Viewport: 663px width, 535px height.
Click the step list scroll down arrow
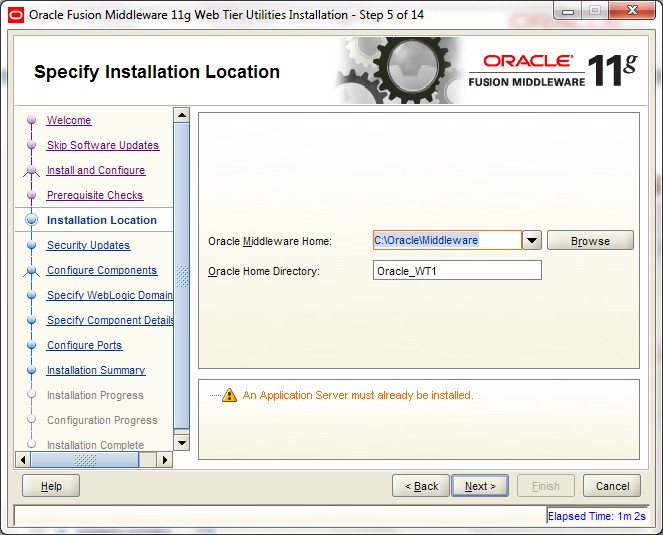point(182,443)
